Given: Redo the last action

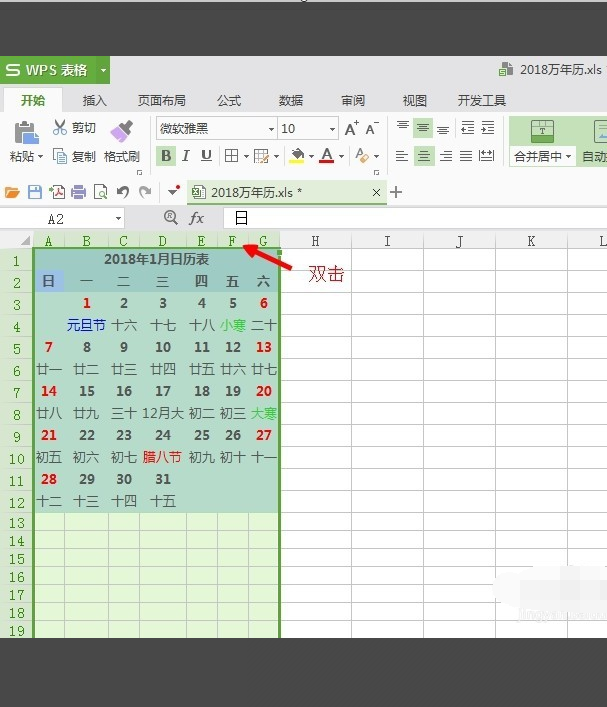Looking at the screenshot, I should point(145,192).
